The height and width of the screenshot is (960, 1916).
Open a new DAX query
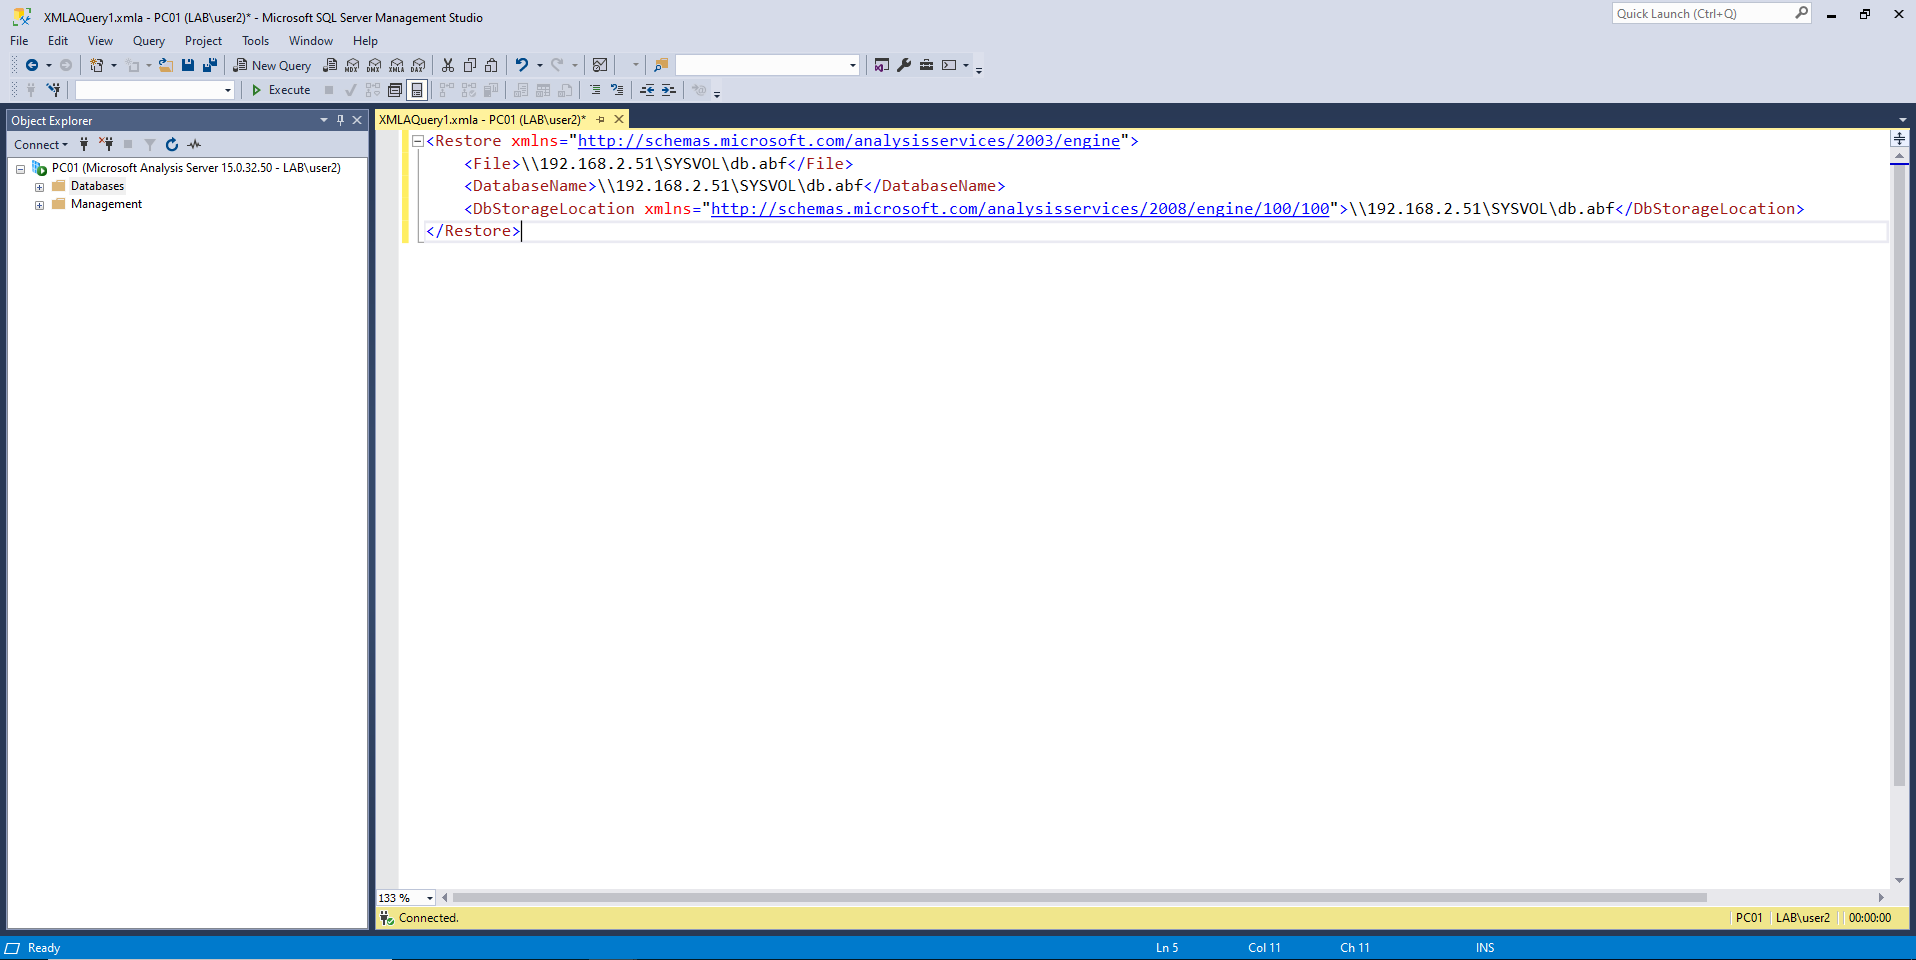point(418,65)
